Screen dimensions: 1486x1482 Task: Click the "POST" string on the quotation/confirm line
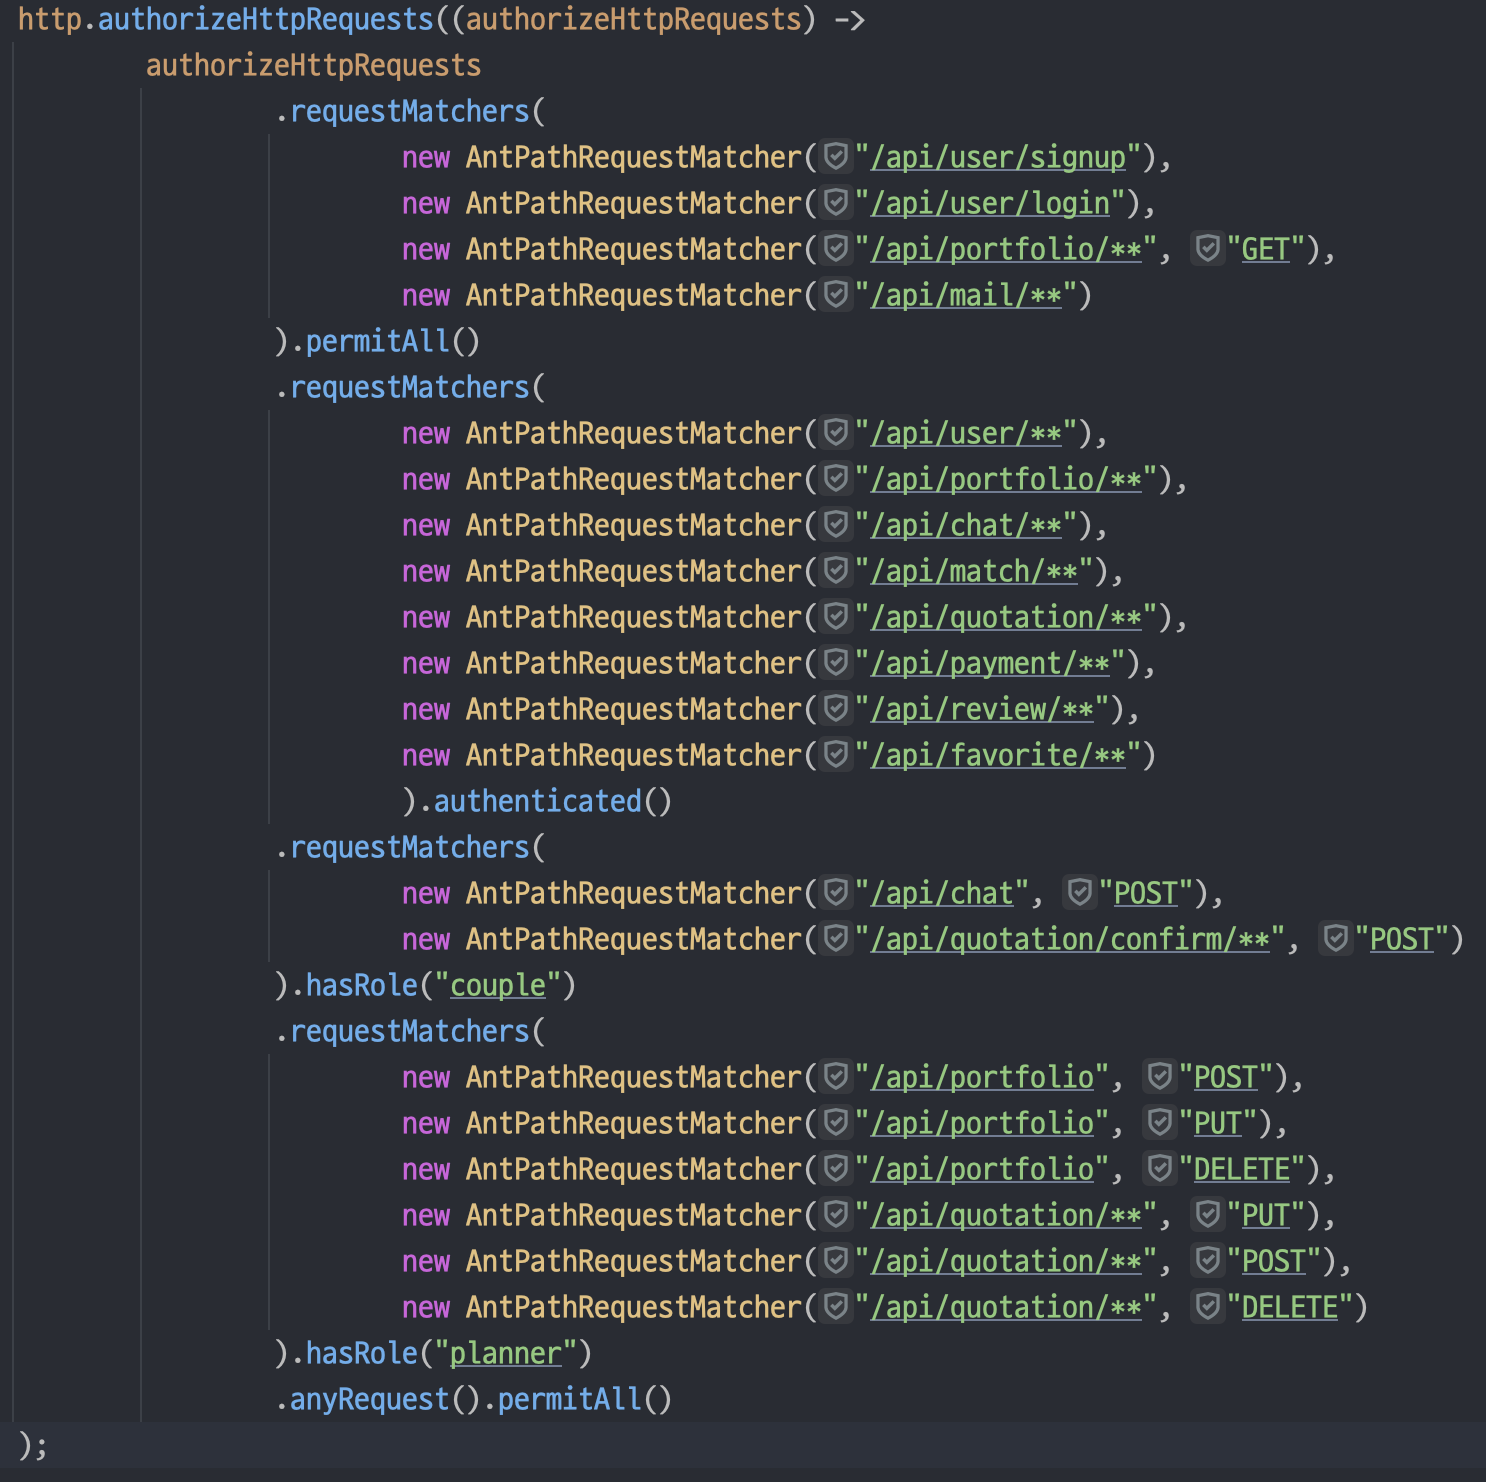tap(1401, 939)
